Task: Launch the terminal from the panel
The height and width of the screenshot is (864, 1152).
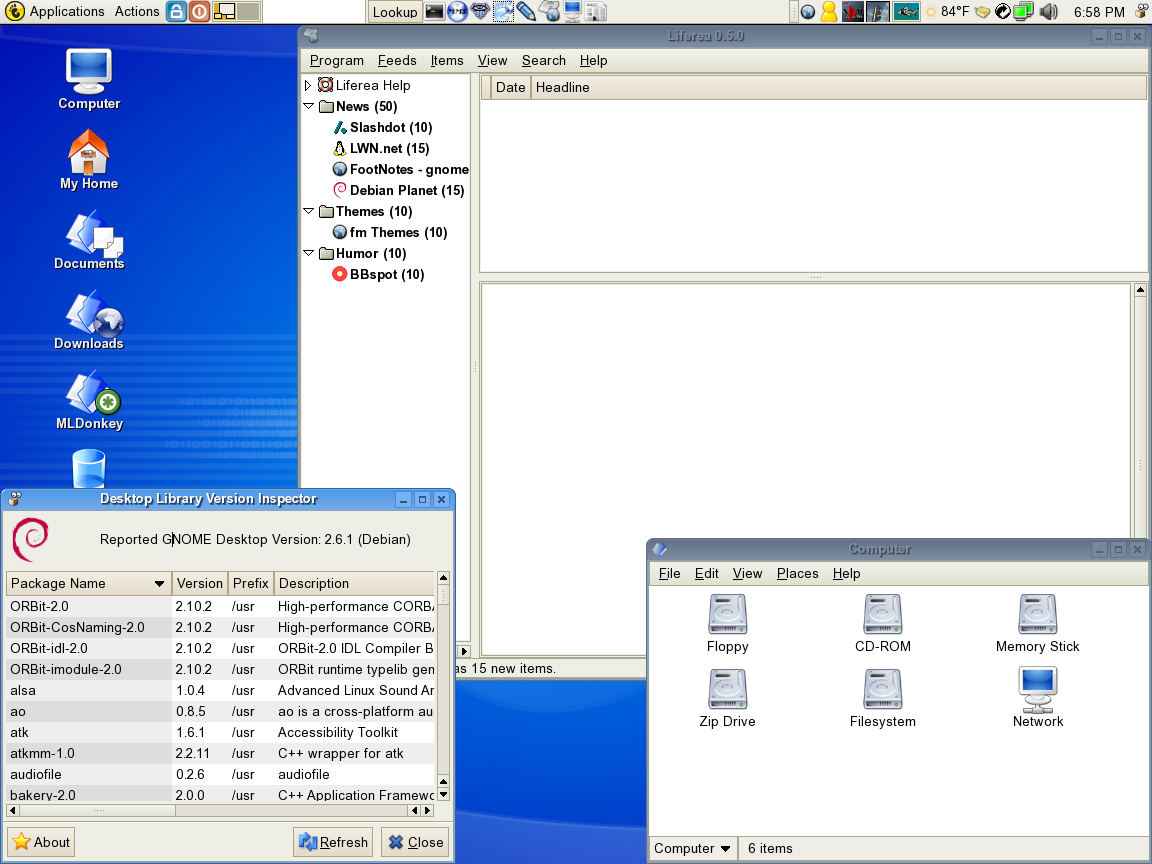Action: pyautogui.click(x=435, y=11)
